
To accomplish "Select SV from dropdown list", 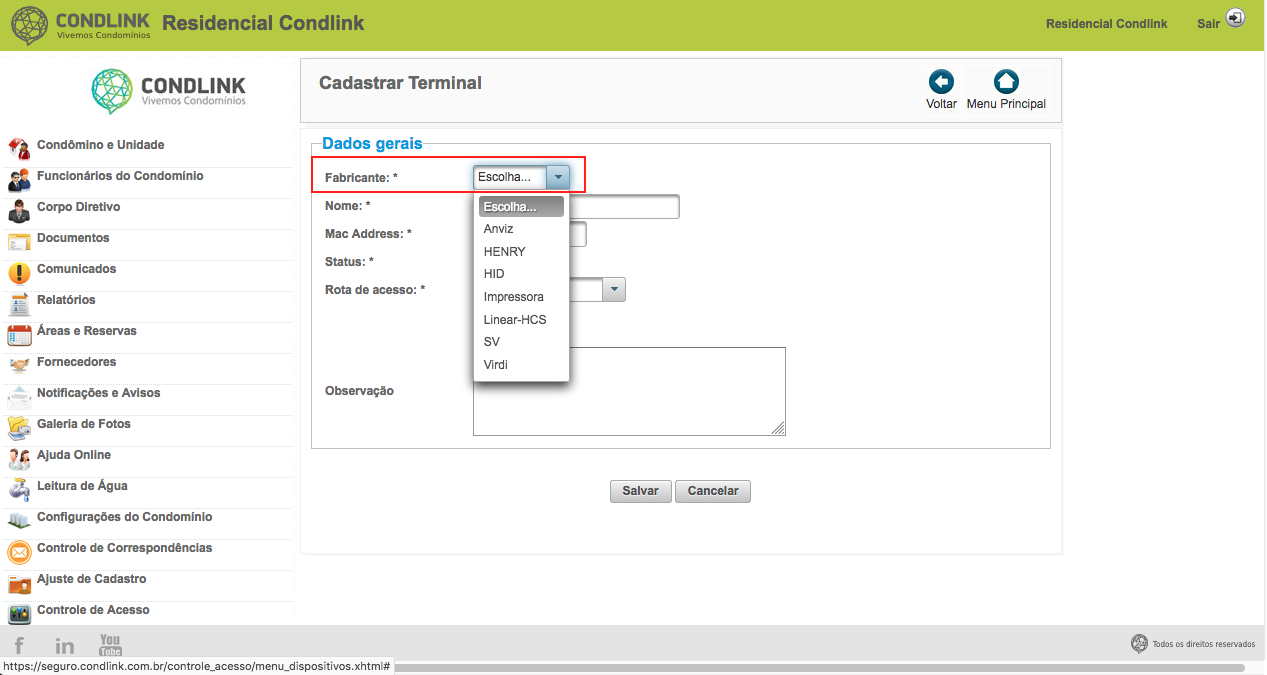I will 521,342.
